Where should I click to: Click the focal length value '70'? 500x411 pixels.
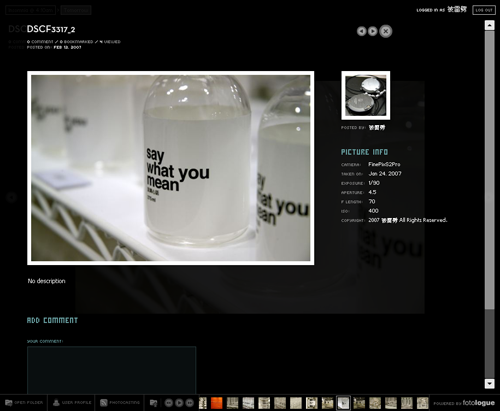372,202
